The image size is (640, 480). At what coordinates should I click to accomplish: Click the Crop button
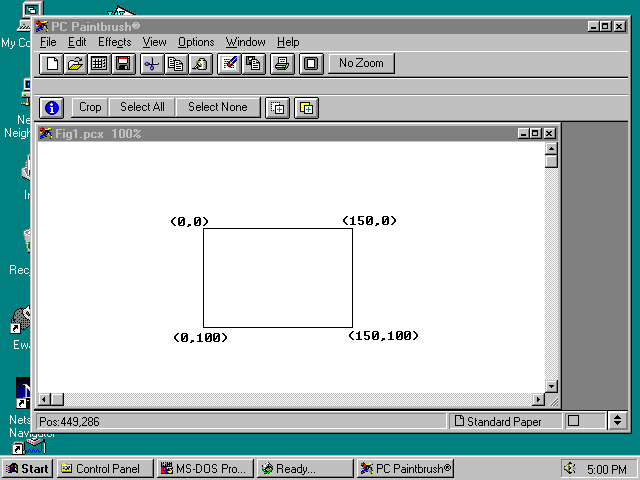(x=90, y=107)
